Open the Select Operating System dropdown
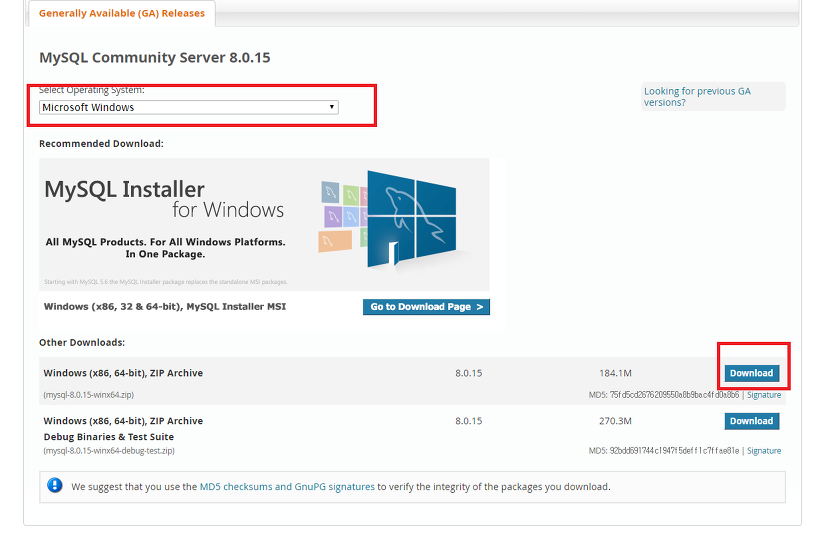 [x=189, y=107]
